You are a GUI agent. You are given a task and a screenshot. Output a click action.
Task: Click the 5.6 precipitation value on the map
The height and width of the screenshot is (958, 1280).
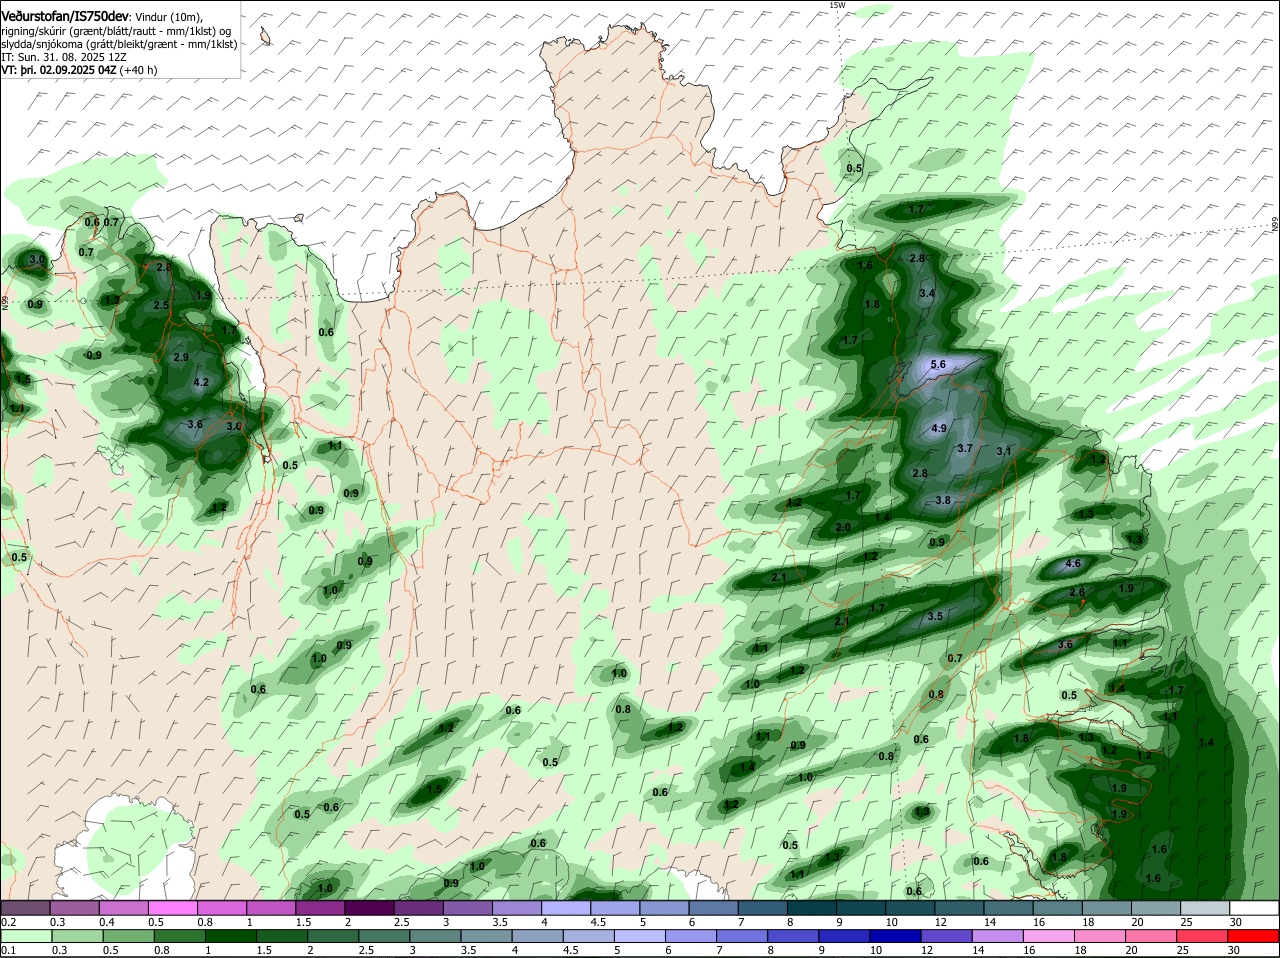938,365
